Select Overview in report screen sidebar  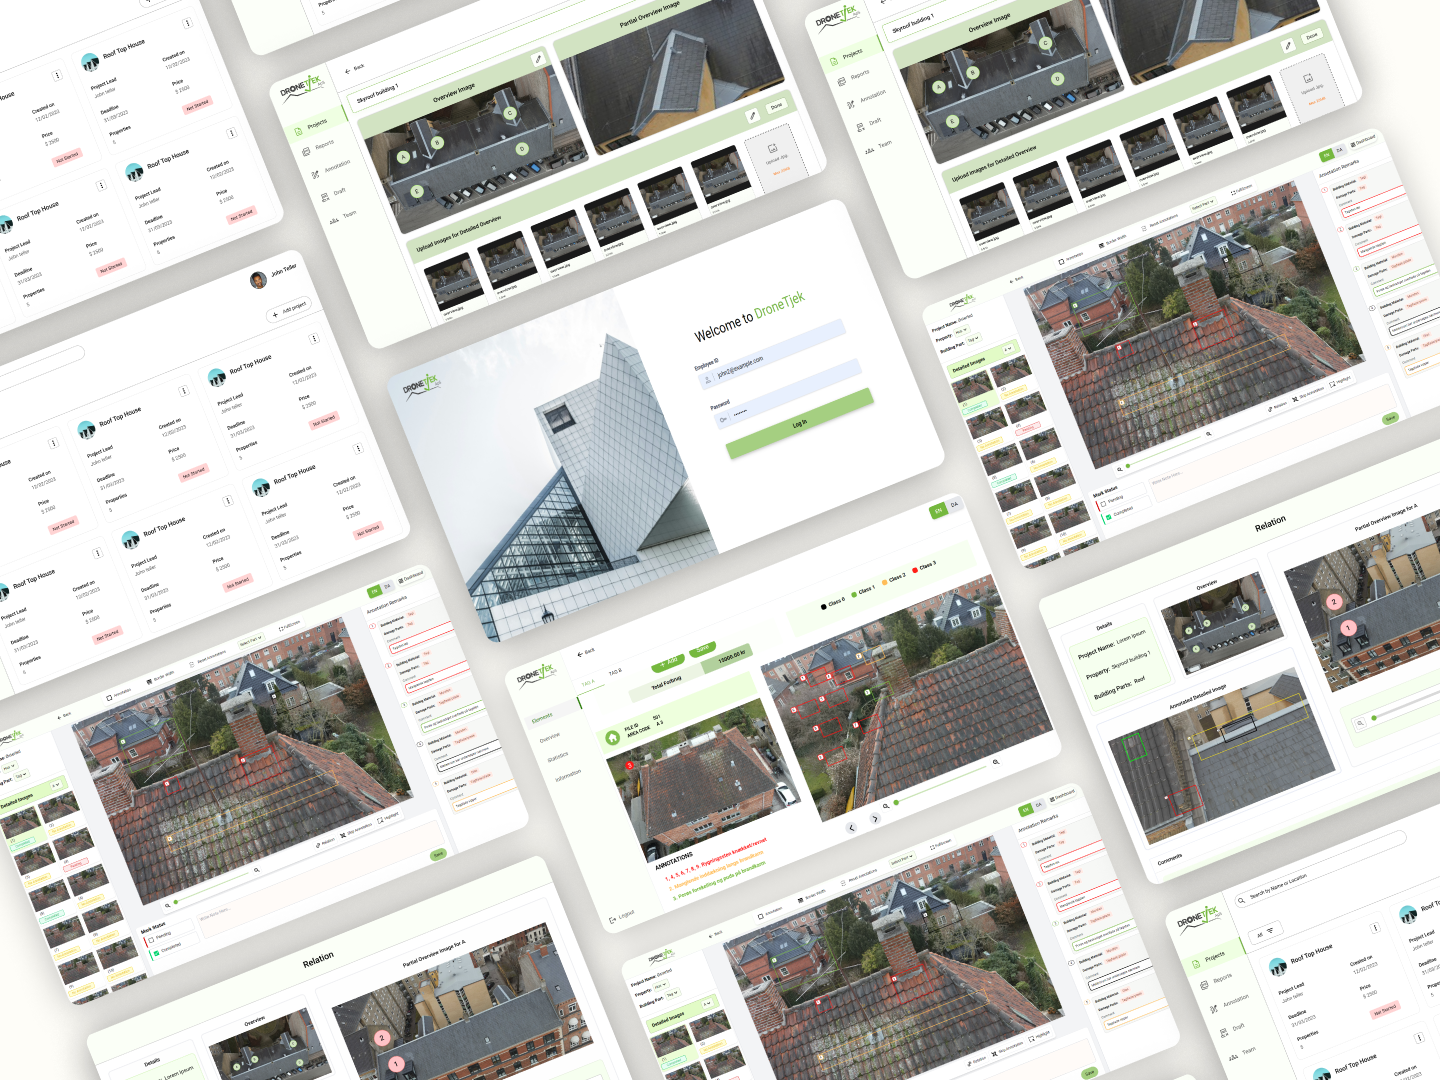pos(550,738)
